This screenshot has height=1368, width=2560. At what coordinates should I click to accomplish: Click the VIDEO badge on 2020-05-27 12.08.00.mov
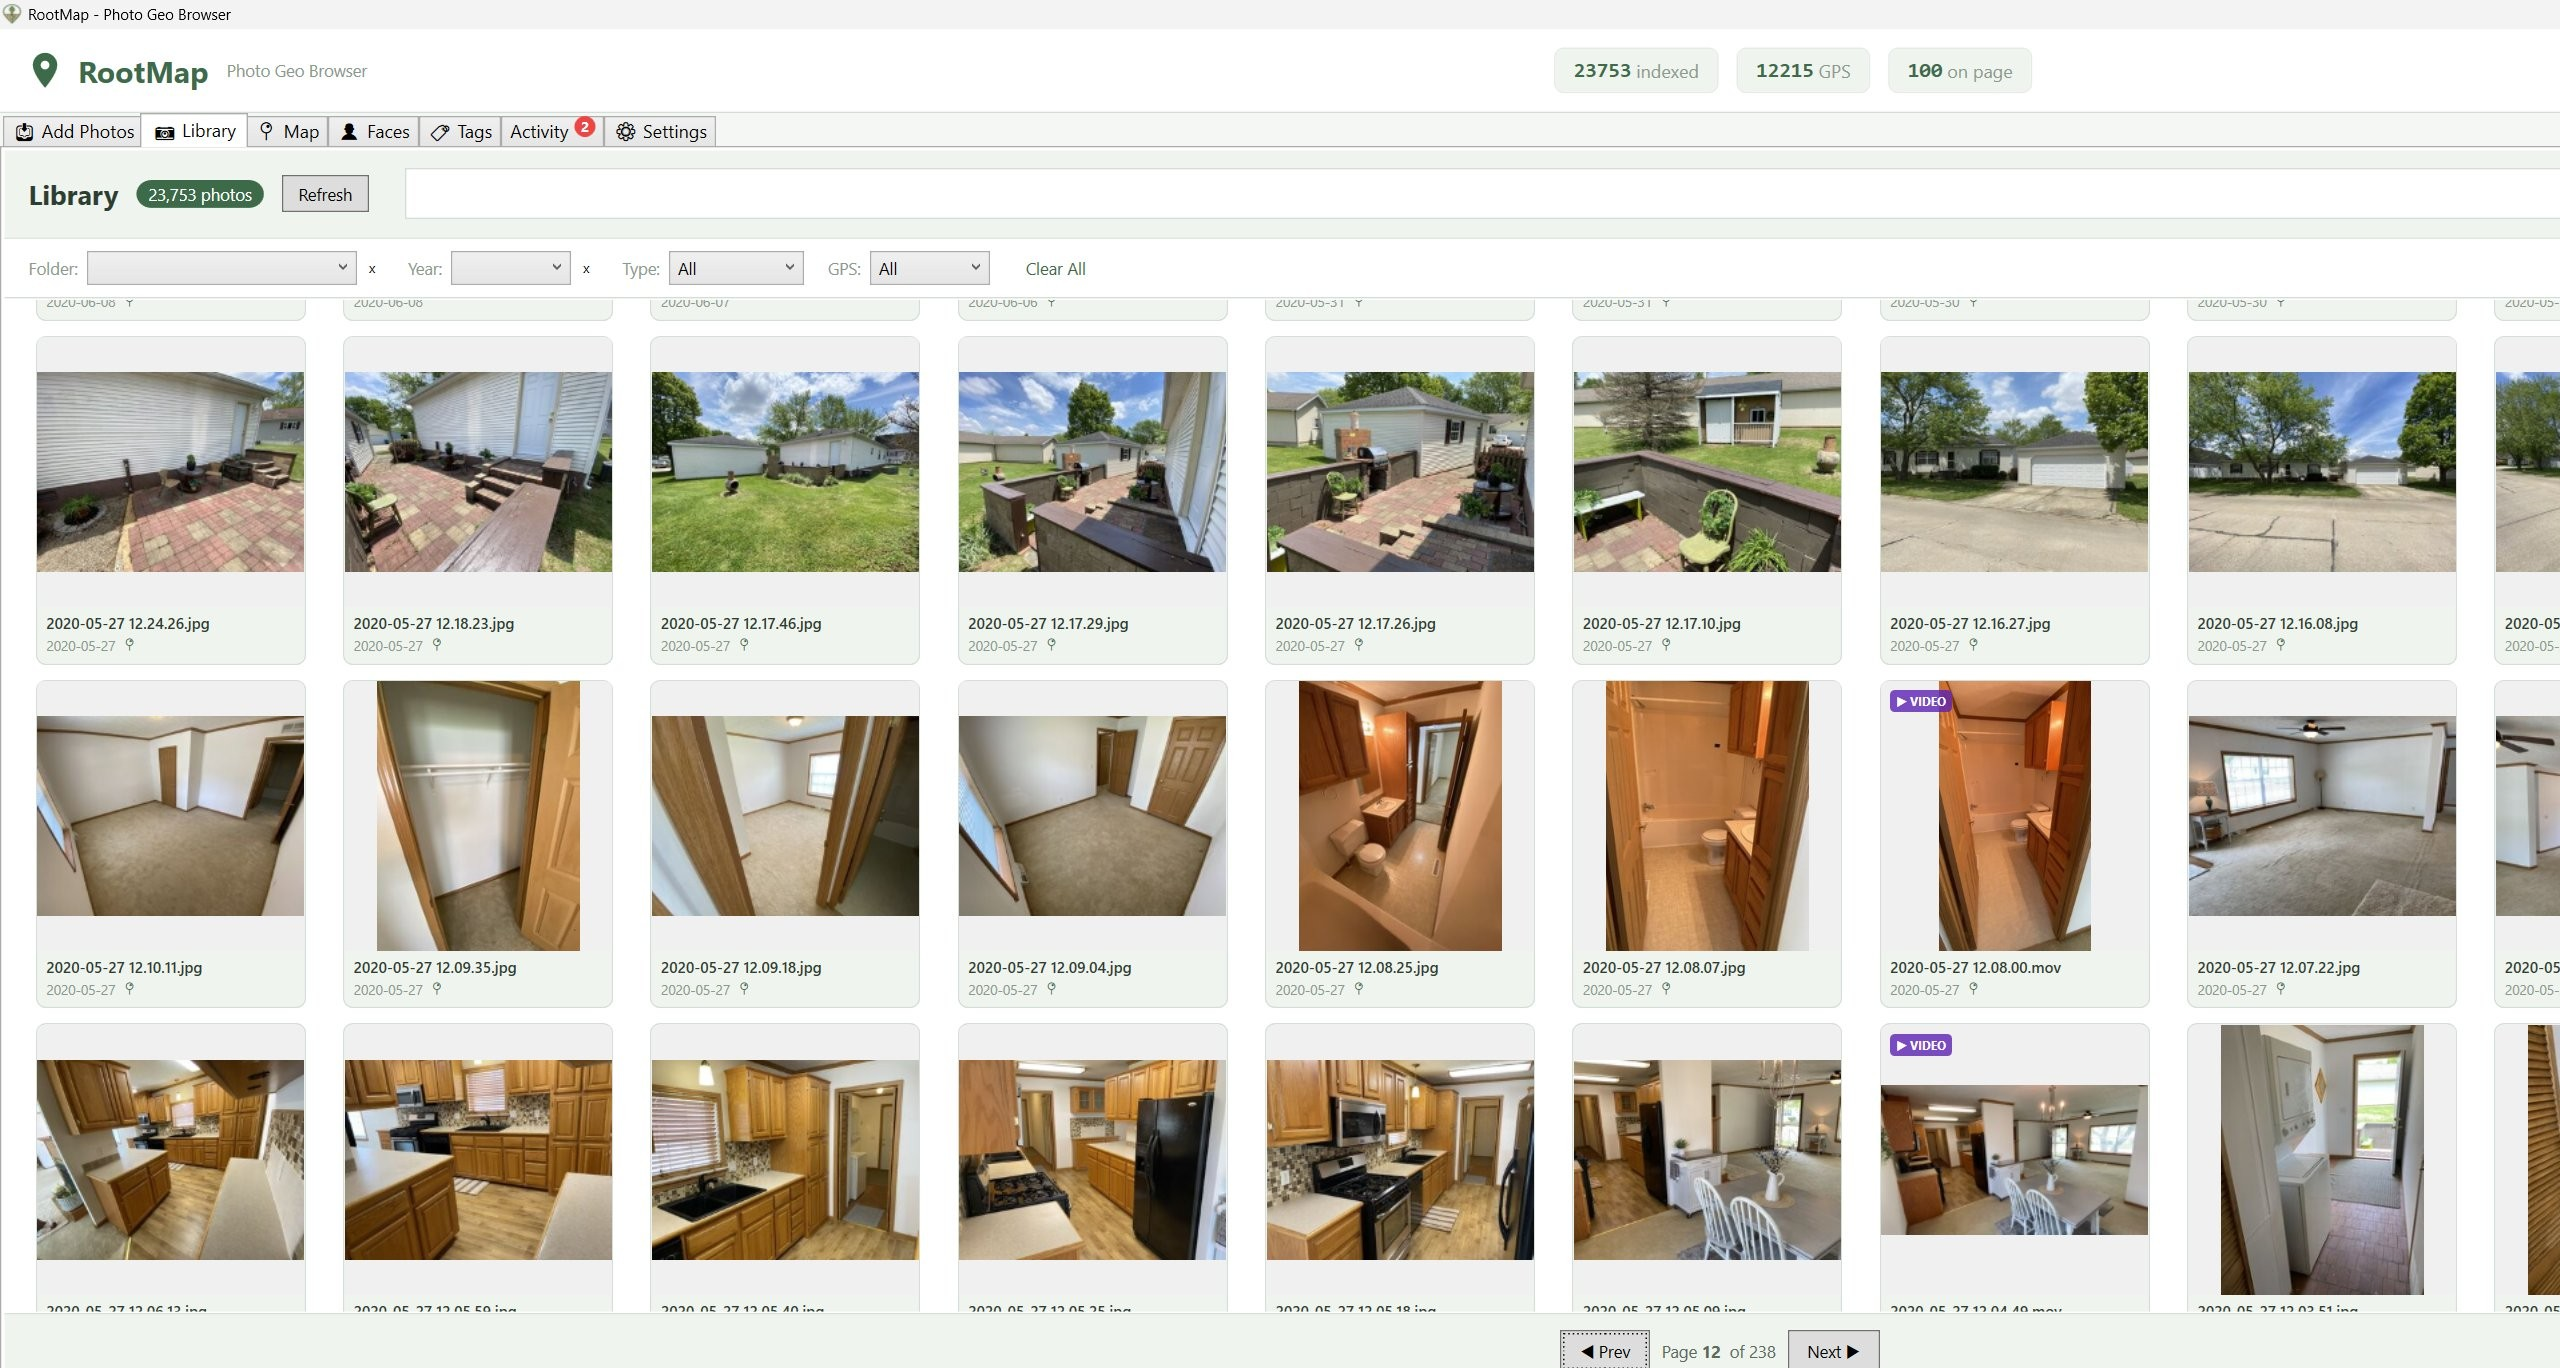tap(1920, 701)
